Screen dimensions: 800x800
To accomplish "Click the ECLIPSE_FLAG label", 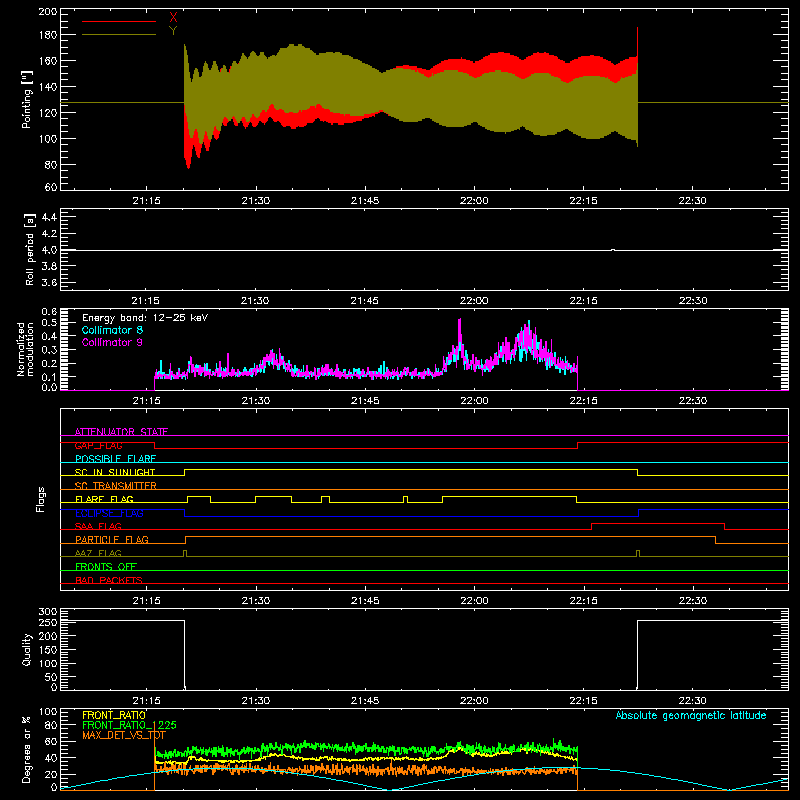I will tap(109, 513).
